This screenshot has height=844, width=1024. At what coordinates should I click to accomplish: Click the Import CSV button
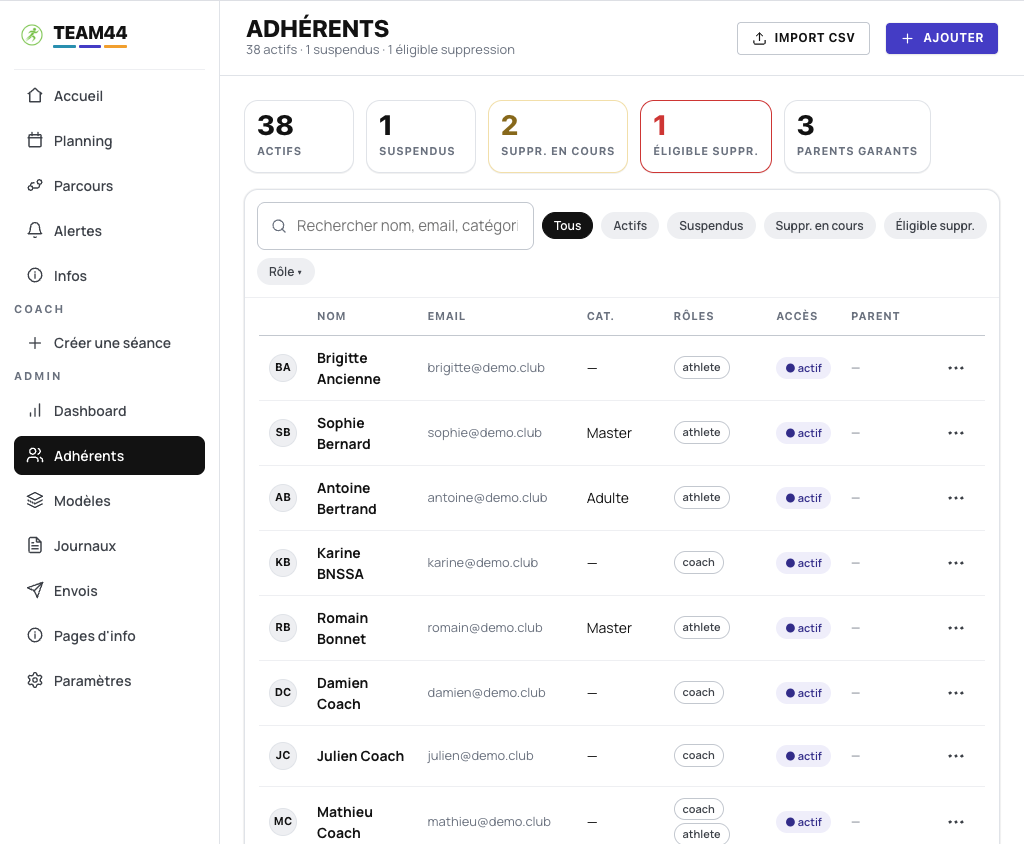coord(803,39)
